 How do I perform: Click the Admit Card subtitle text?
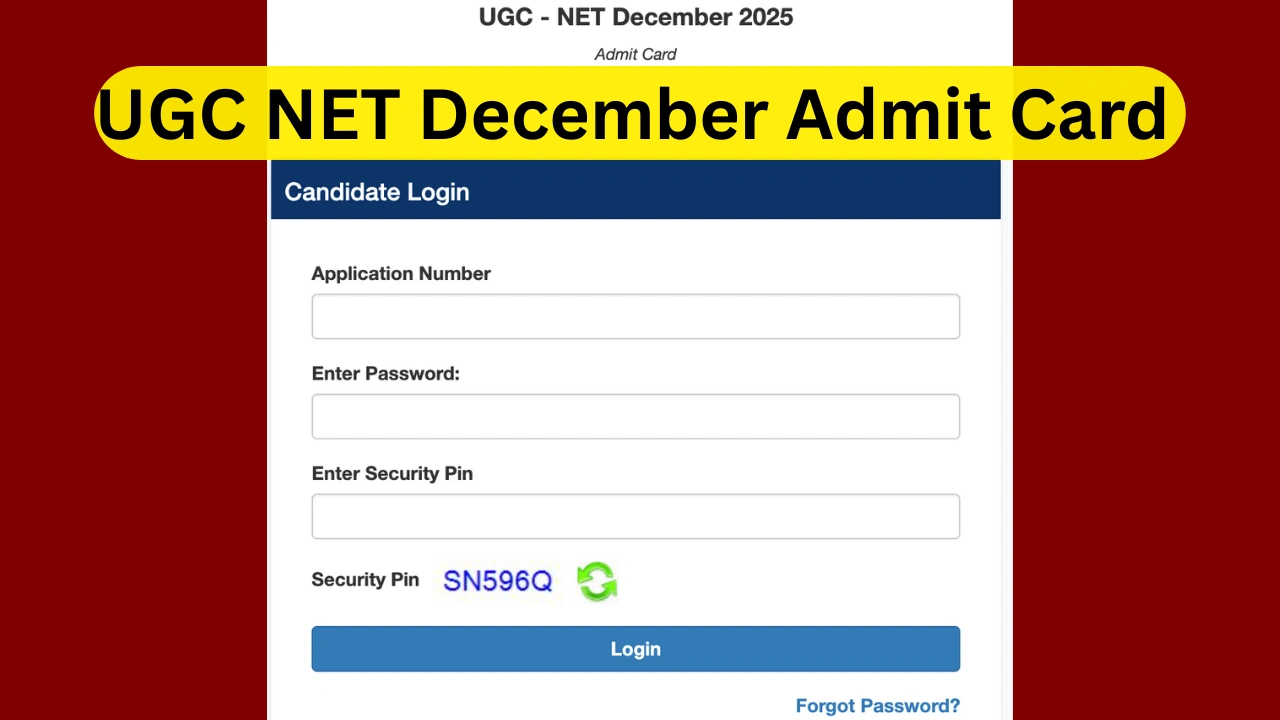point(635,54)
